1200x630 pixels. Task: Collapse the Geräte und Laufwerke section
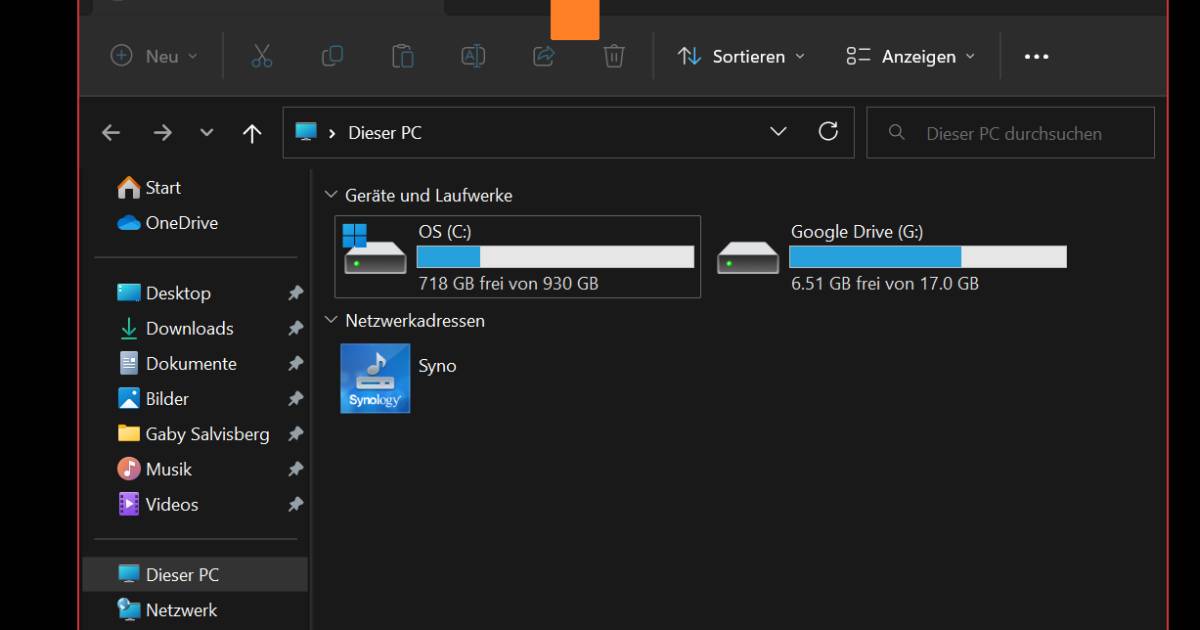(x=330, y=194)
